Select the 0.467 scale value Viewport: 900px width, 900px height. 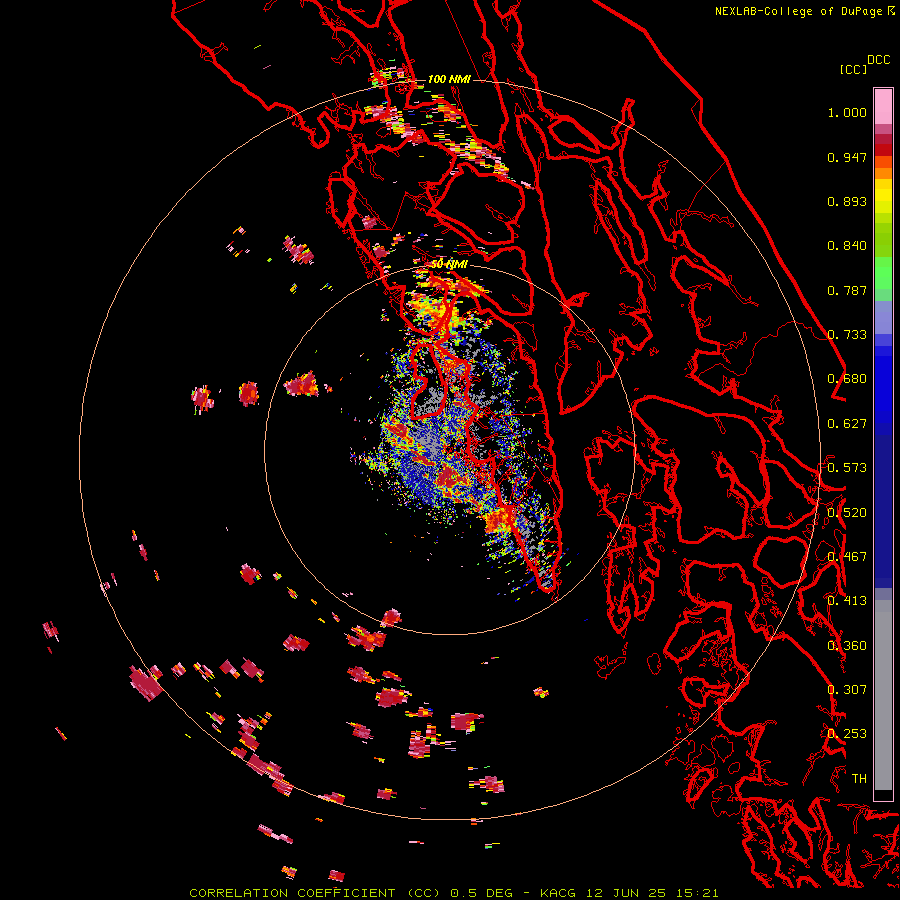(847, 557)
